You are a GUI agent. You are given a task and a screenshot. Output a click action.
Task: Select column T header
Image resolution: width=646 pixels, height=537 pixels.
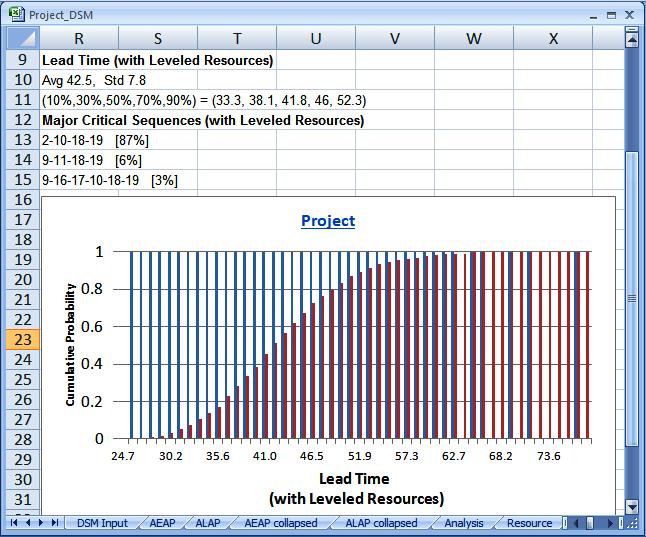point(237,38)
